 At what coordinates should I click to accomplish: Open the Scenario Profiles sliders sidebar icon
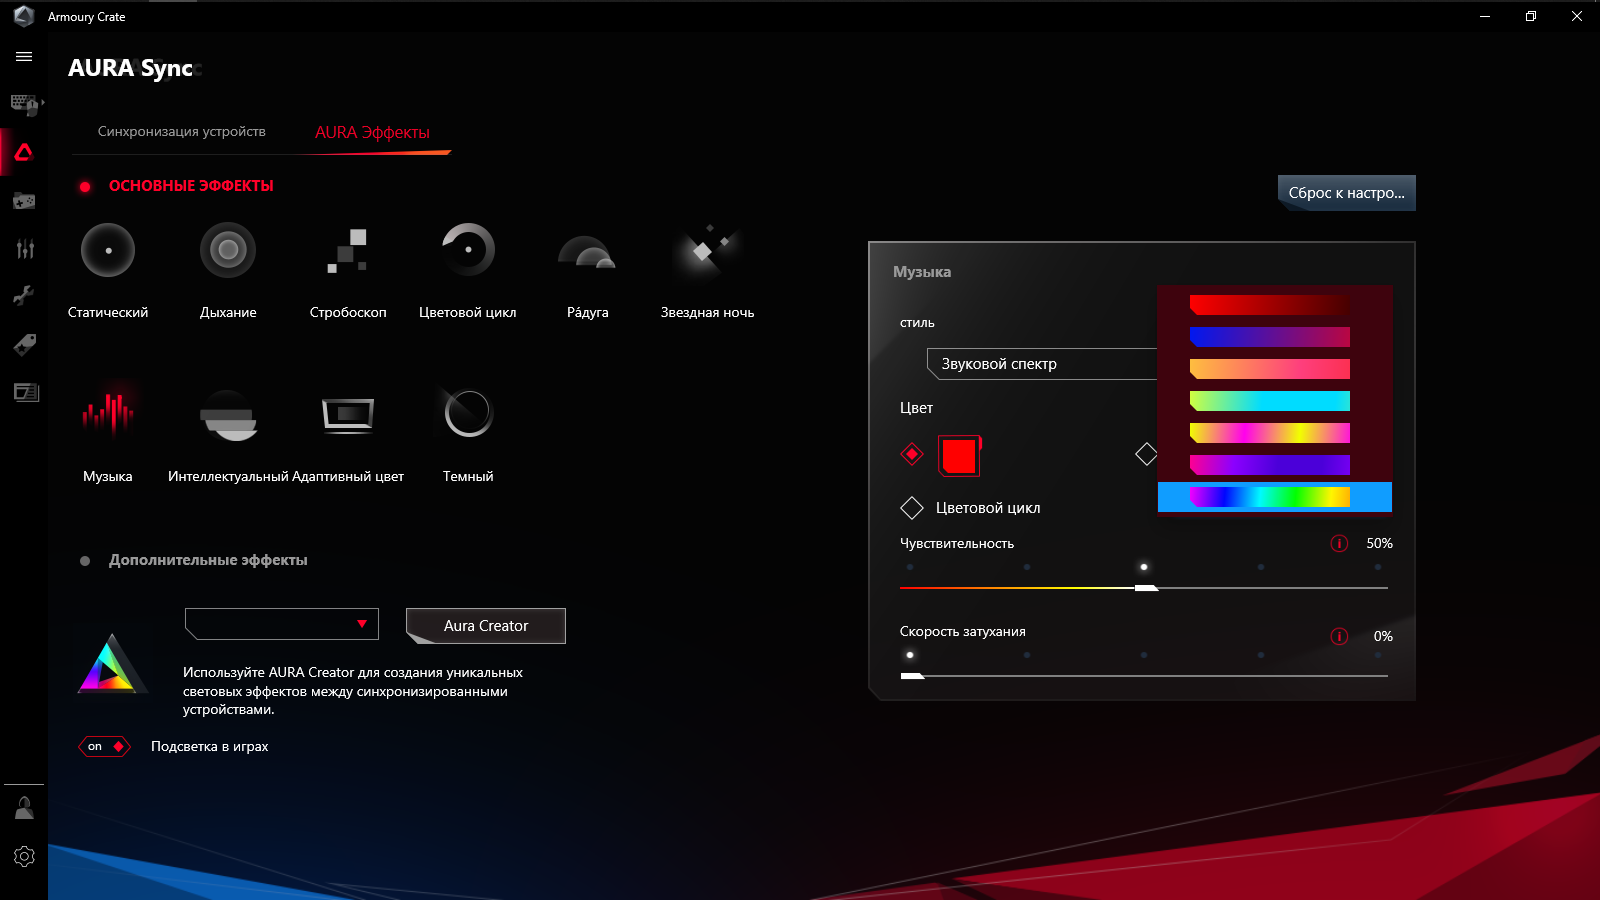(x=24, y=249)
